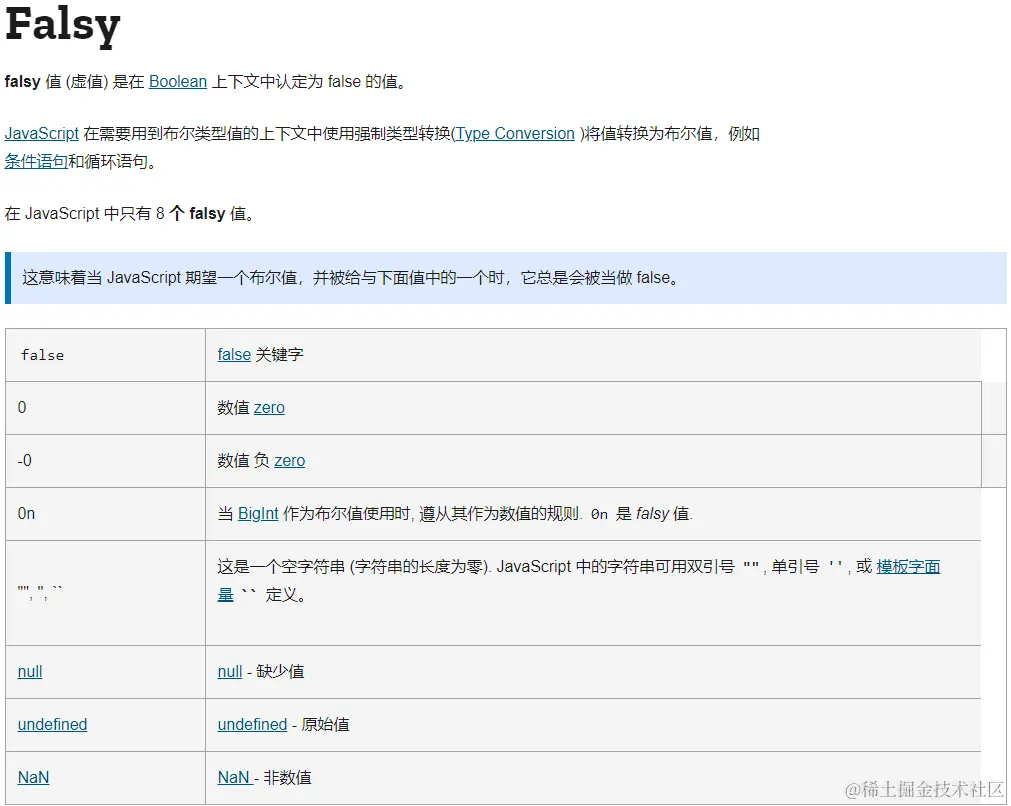Follow the Type Conversion link
This screenshot has height=806, width=1011.
click(515, 133)
